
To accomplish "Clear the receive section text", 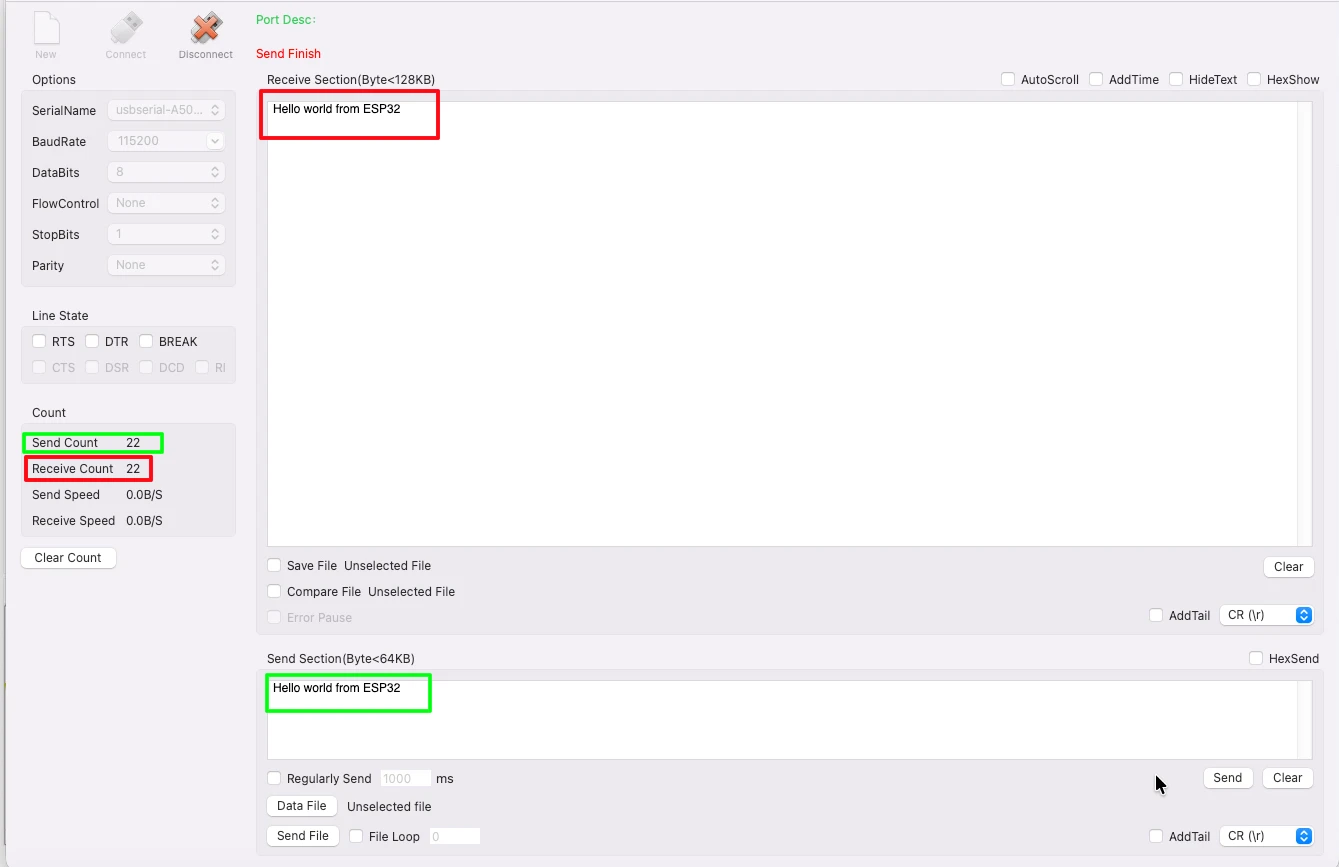I will (x=1288, y=567).
